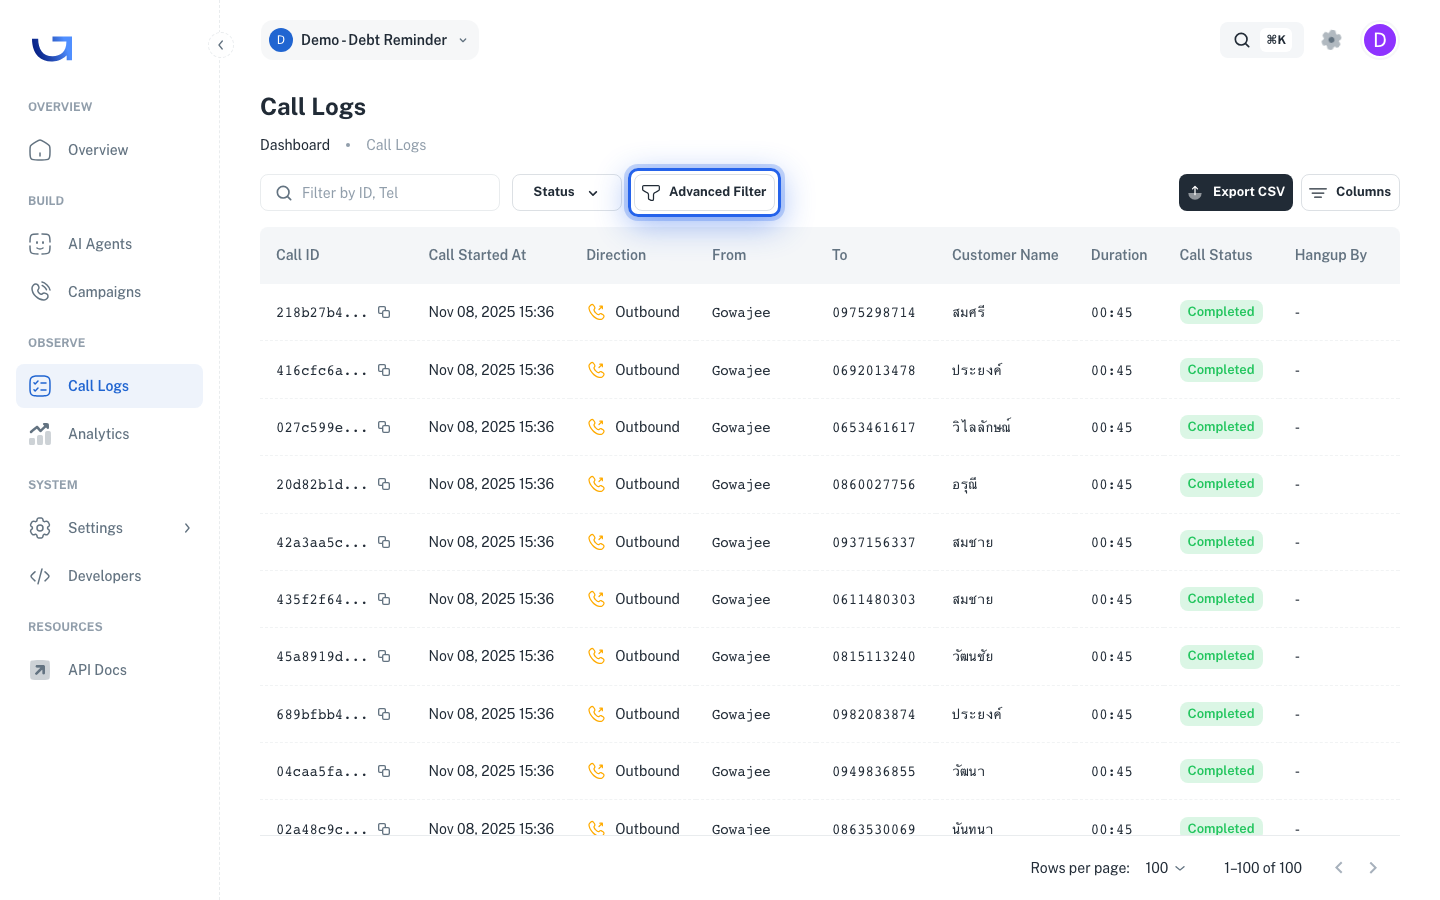Copy call ID 42a3aa5c using its copy icon
Image resolution: width=1440 pixels, height=900 pixels.
(x=384, y=542)
